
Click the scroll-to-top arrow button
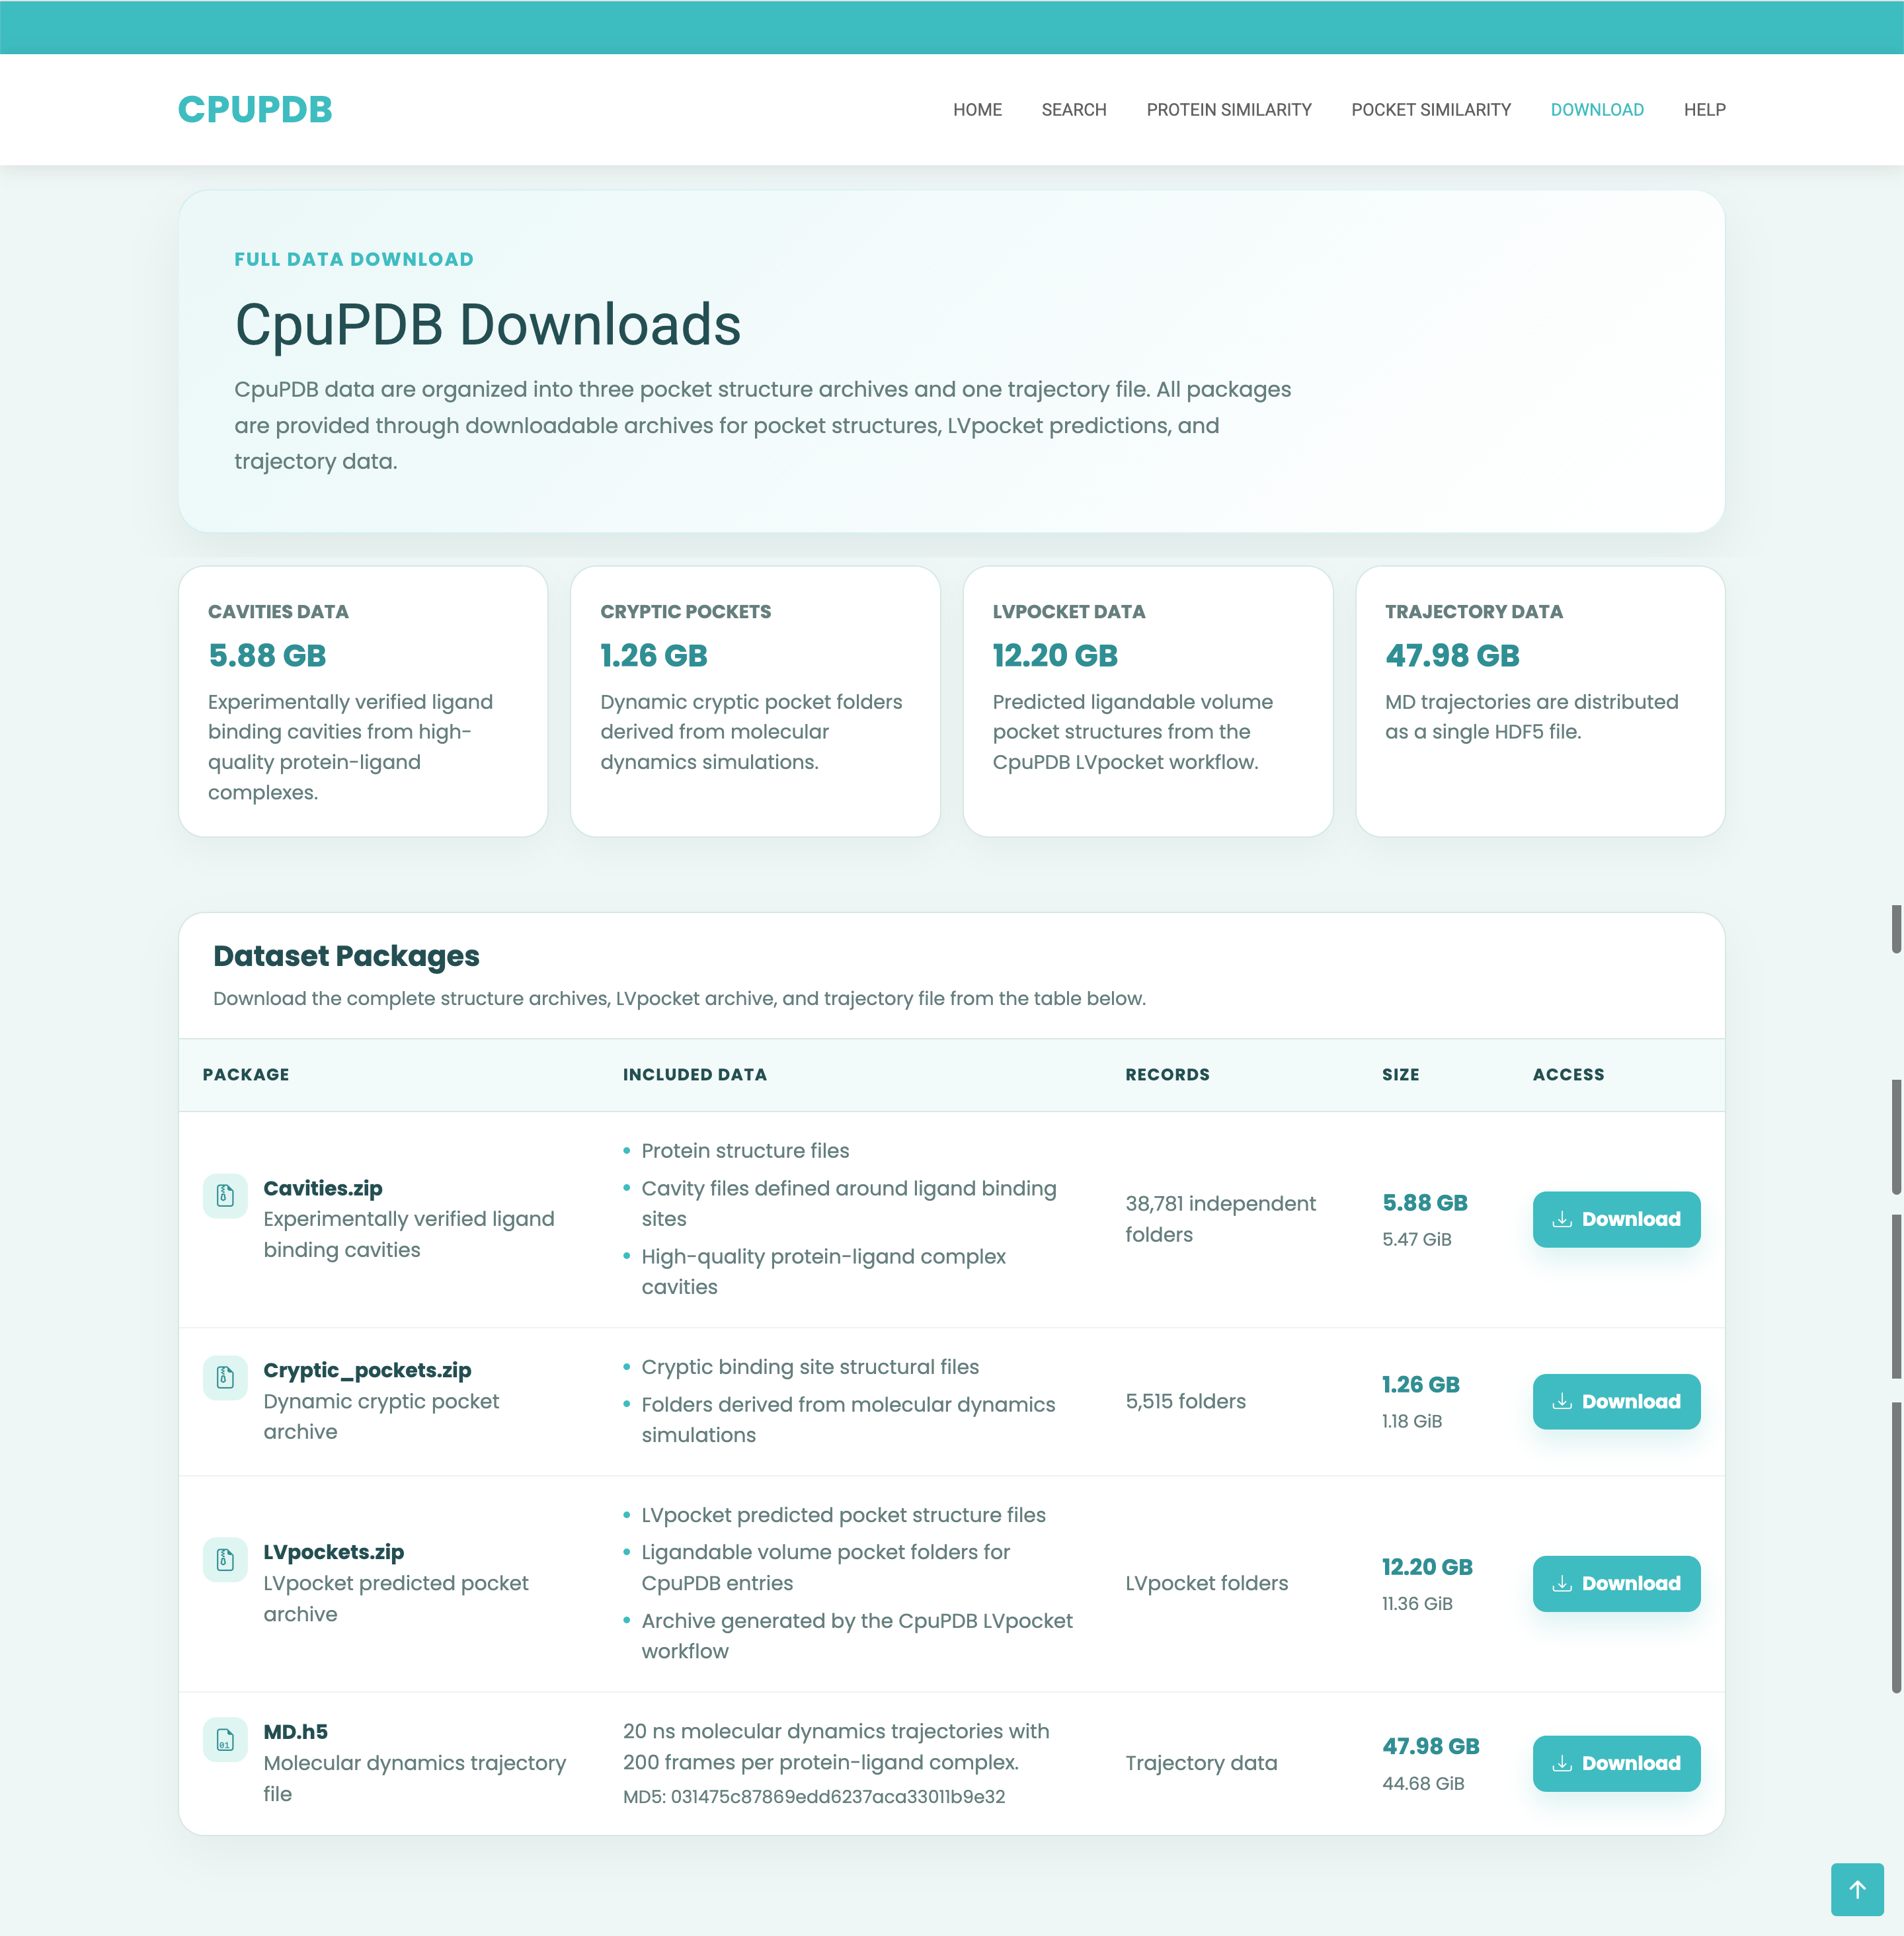tap(1857, 1889)
